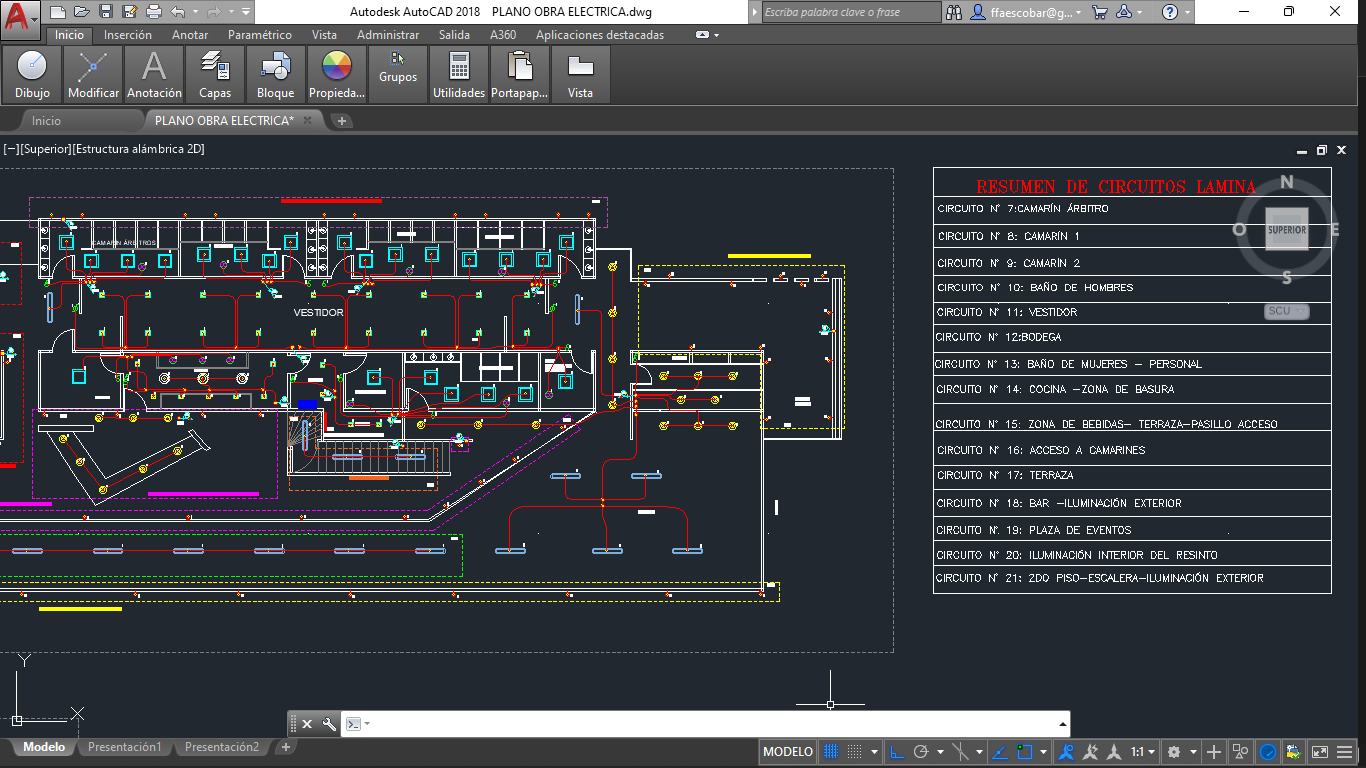Toggle the drawing grid display

point(830,752)
